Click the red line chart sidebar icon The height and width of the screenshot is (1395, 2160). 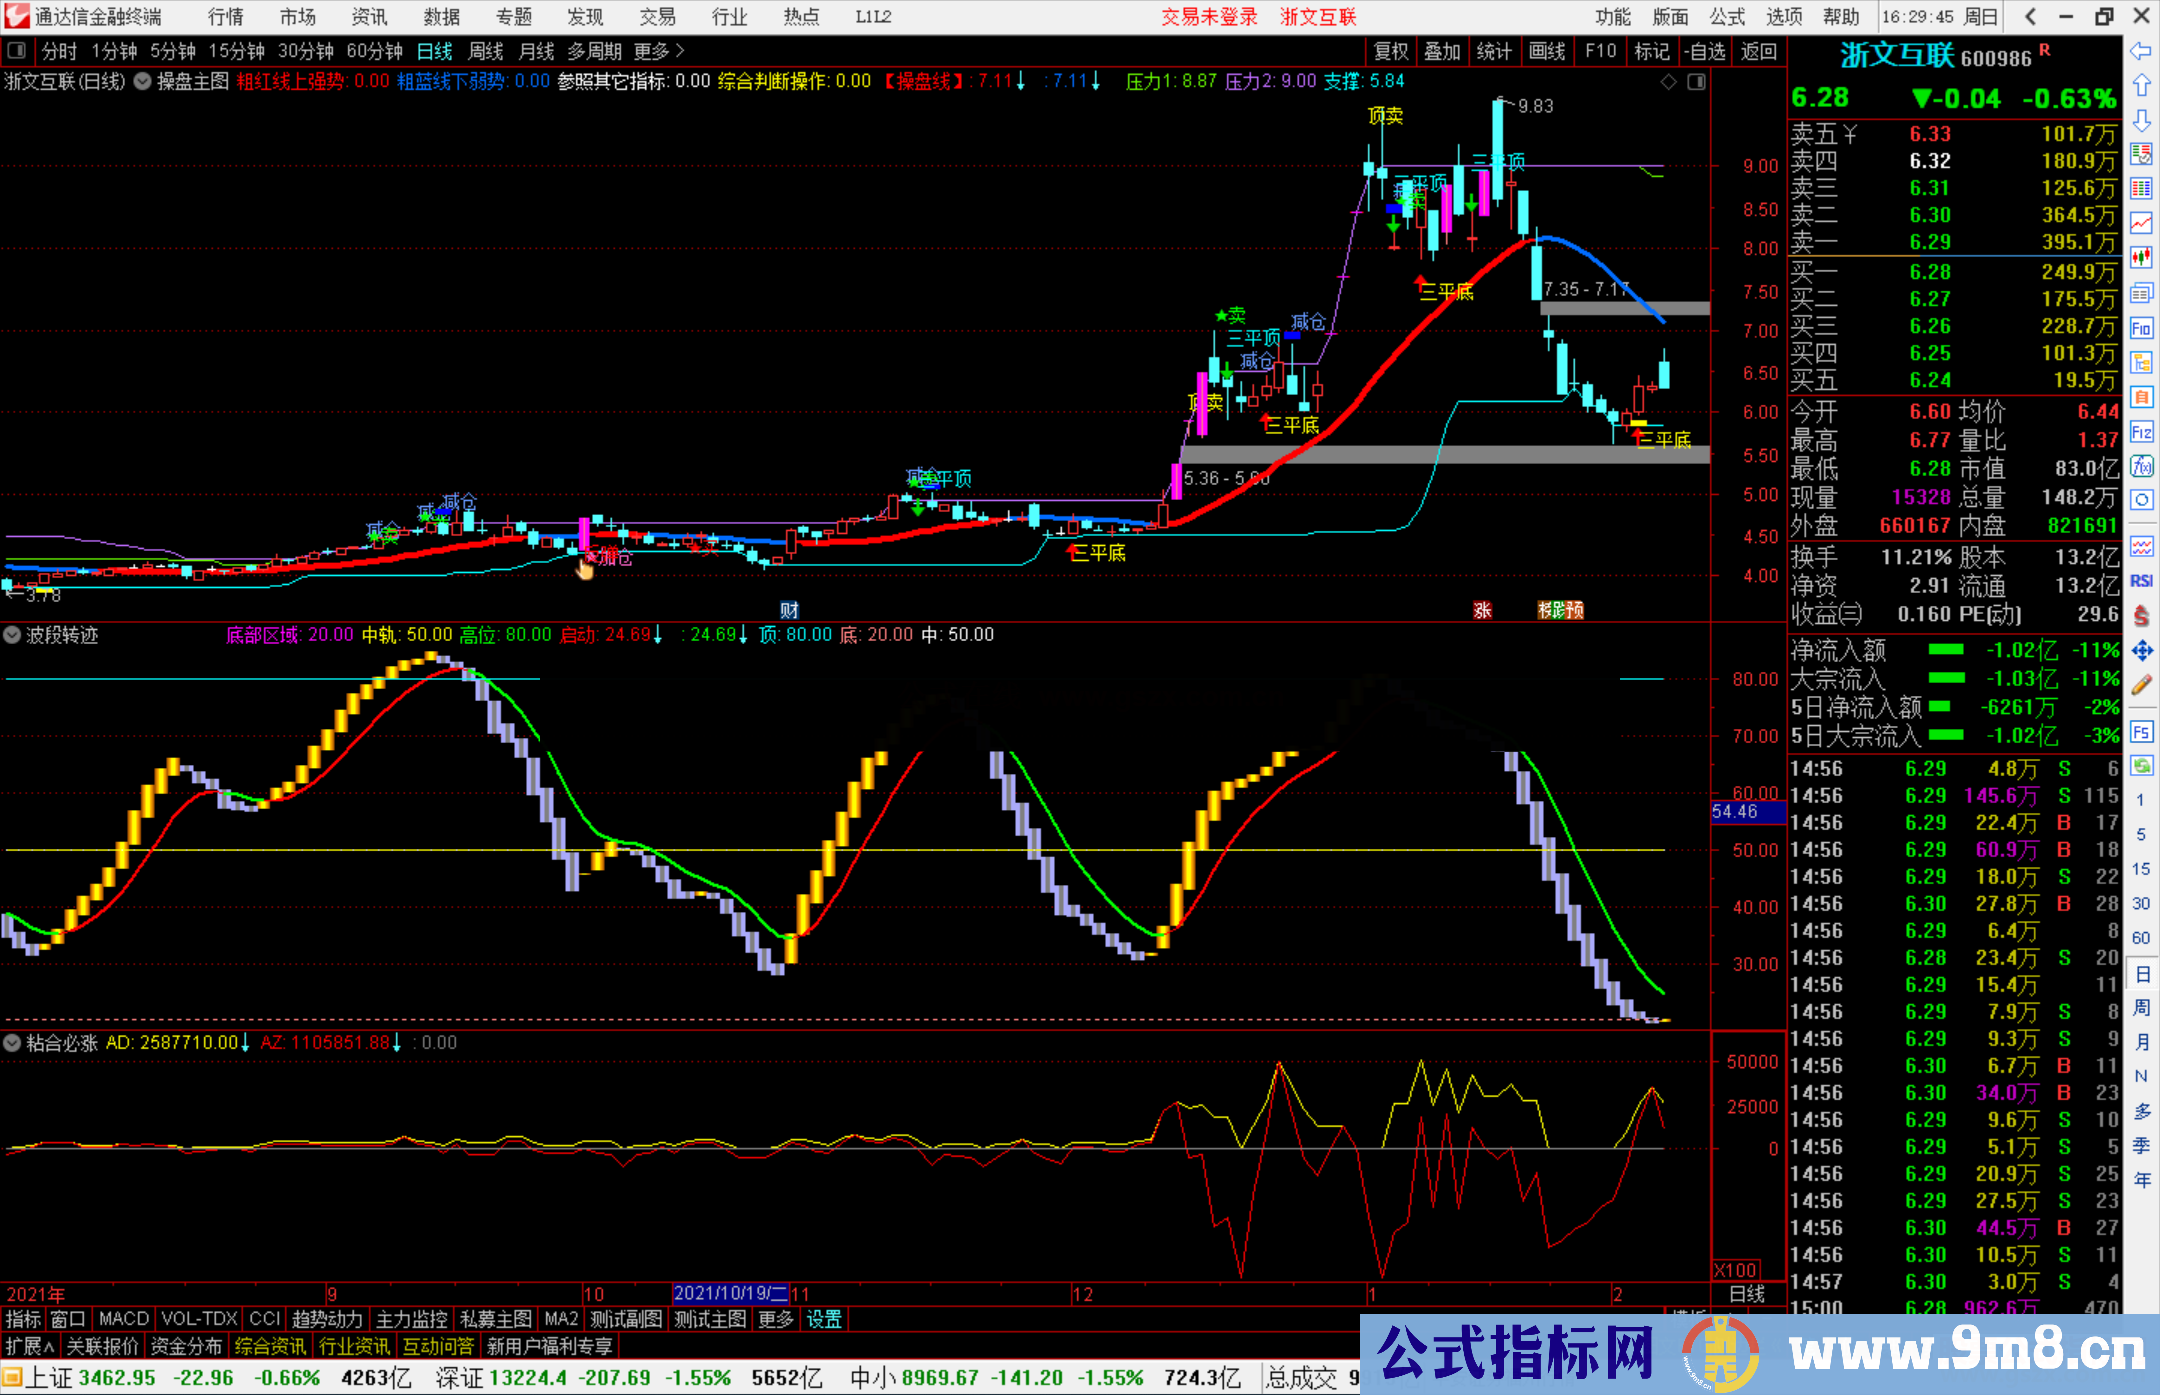pos(2141,222)
